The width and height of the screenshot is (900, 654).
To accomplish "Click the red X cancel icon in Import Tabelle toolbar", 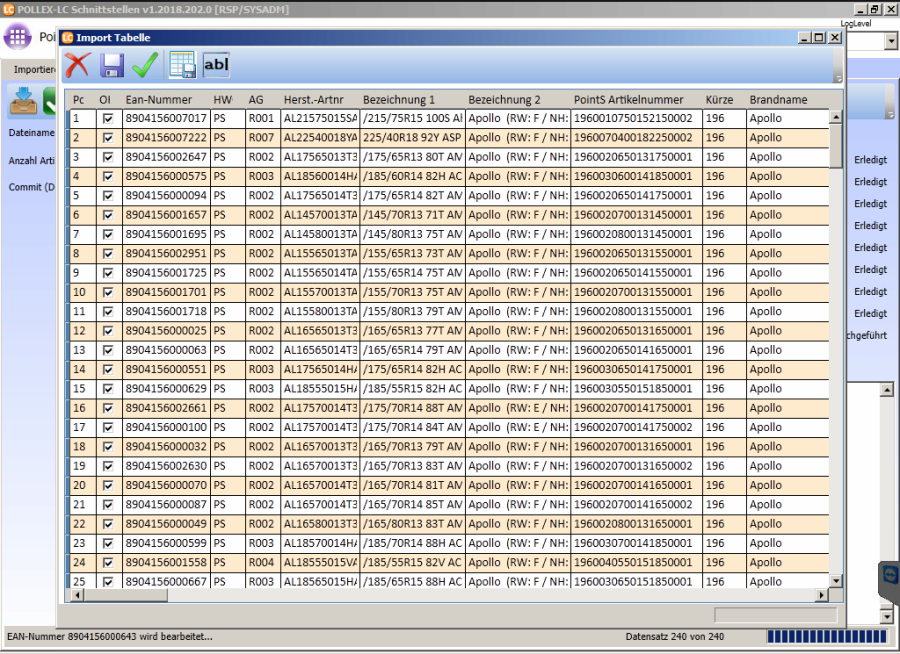I will 77,65.
